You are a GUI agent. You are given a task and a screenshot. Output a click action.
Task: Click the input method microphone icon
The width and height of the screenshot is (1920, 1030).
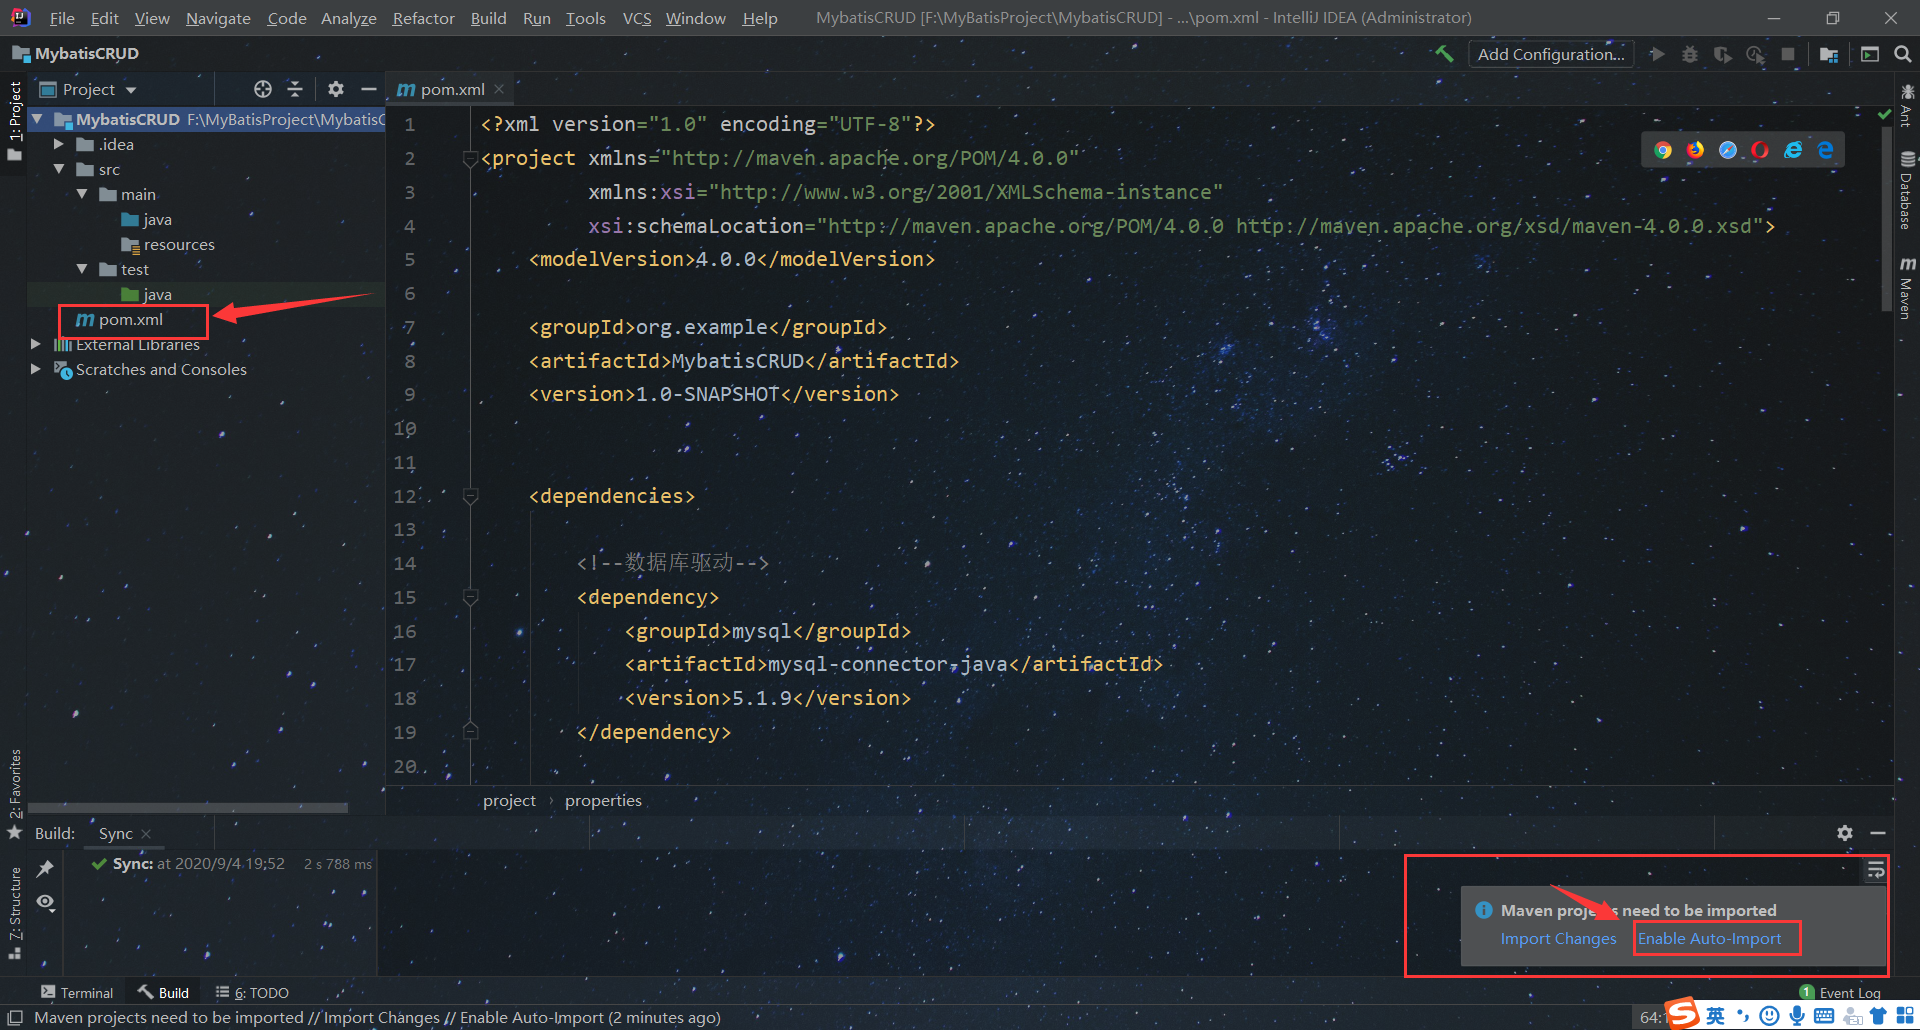point(1797,1016)
